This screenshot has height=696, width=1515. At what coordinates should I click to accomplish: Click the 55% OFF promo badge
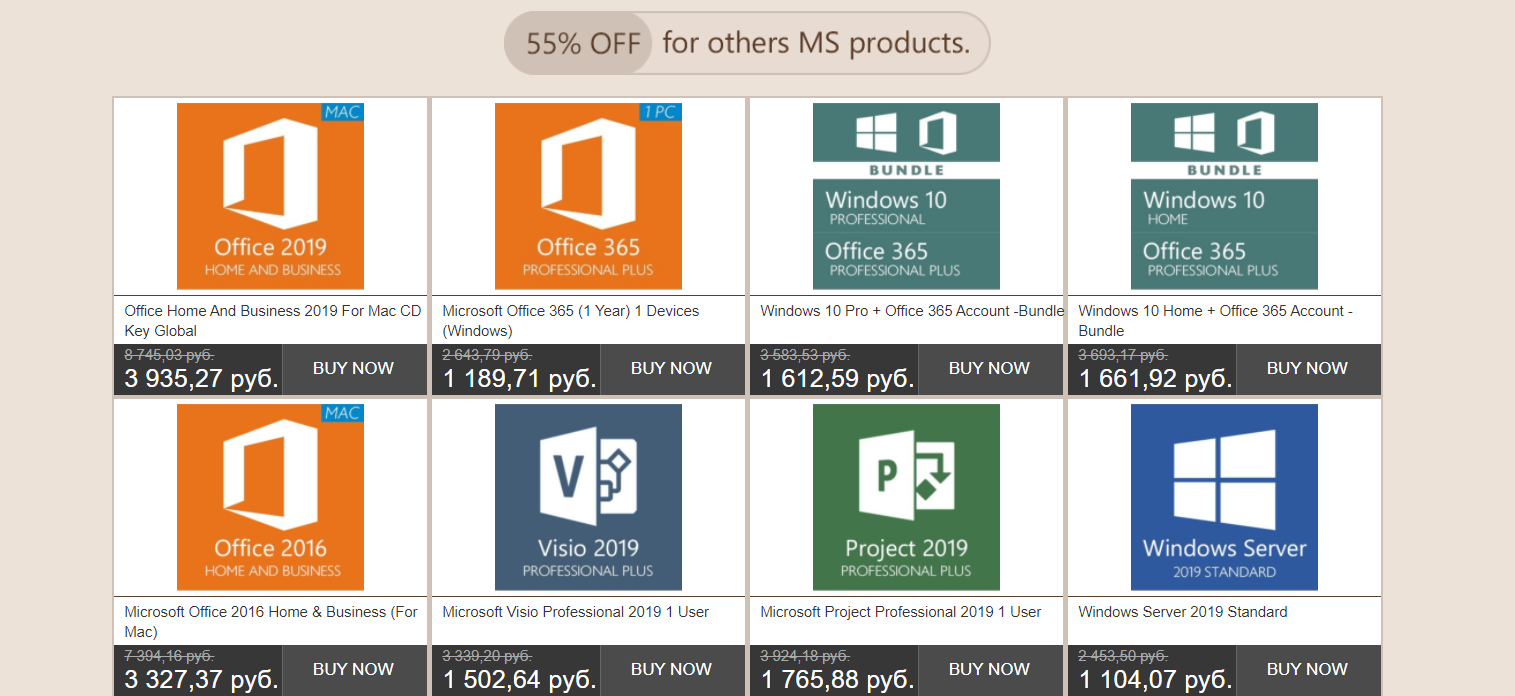585,44
